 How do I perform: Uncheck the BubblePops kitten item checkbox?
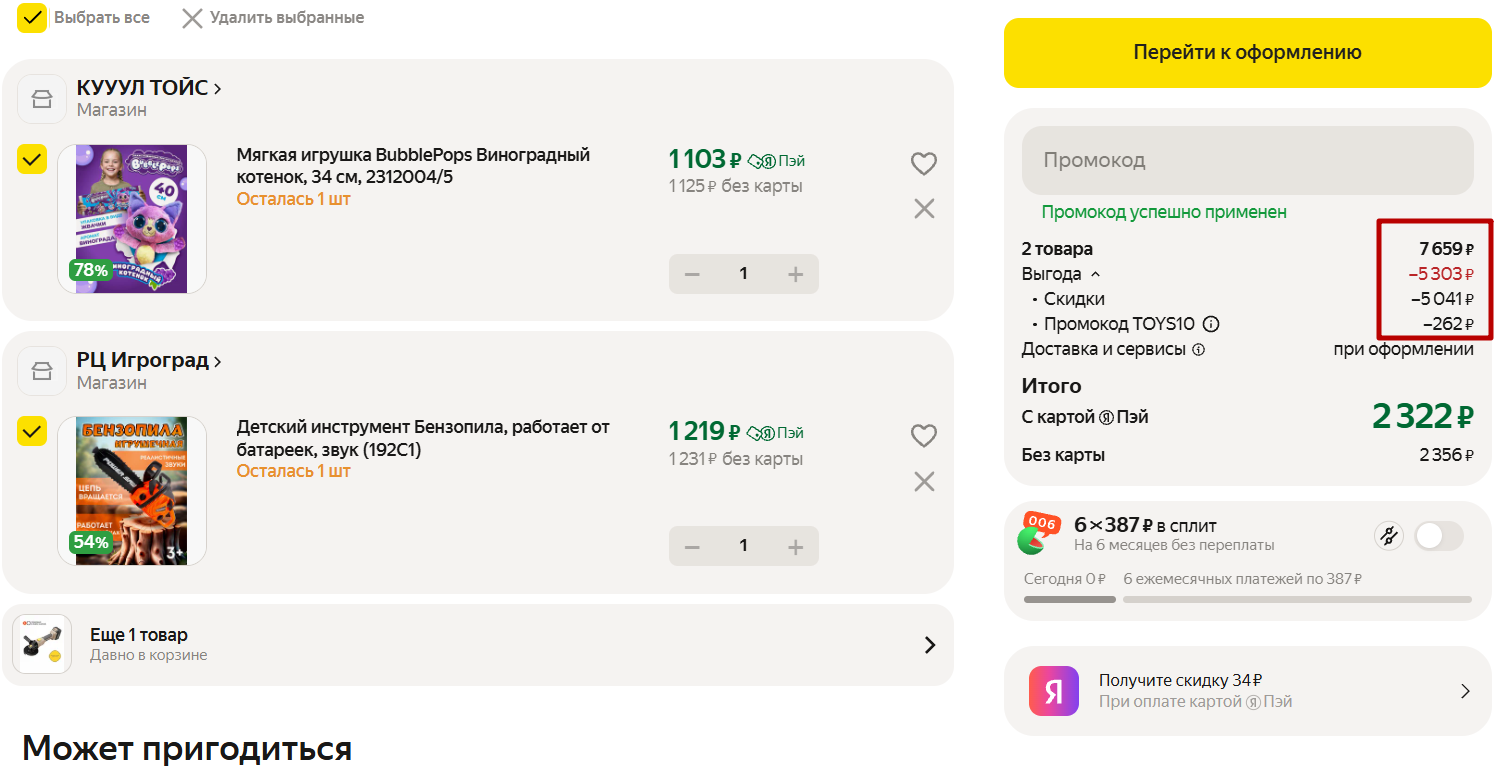click(33, 159)
